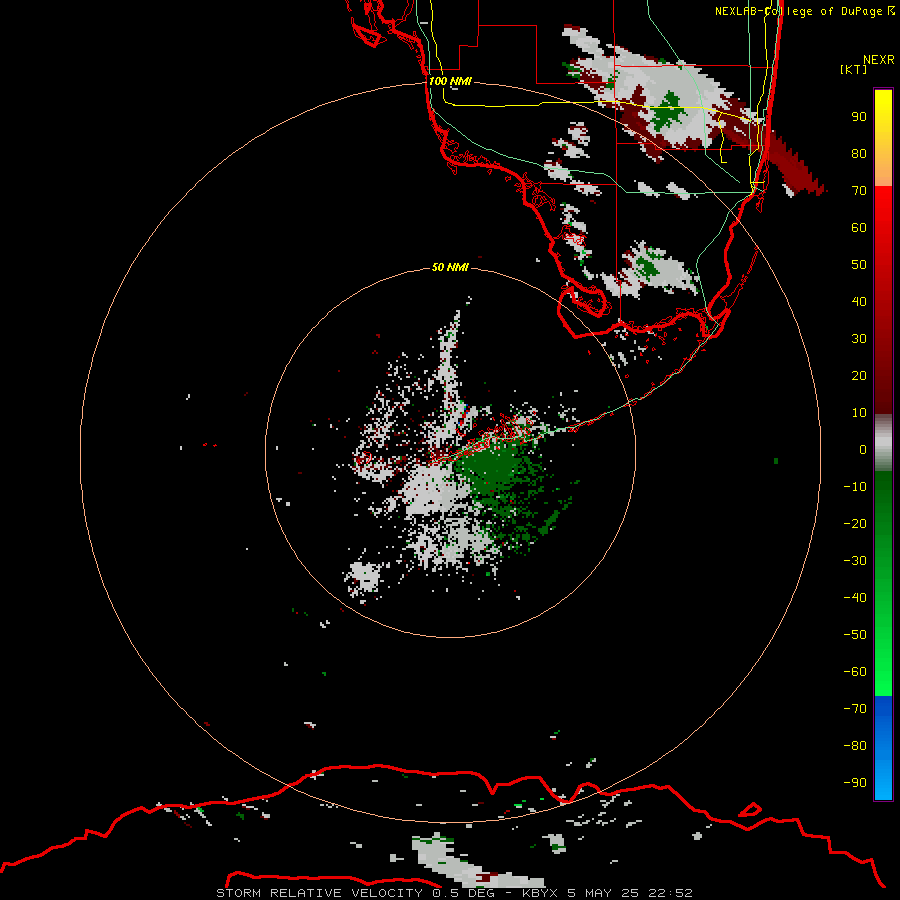Select the blue bottom segment of the velocity scale
900x900 pixels.
click(x=883, y=748)
